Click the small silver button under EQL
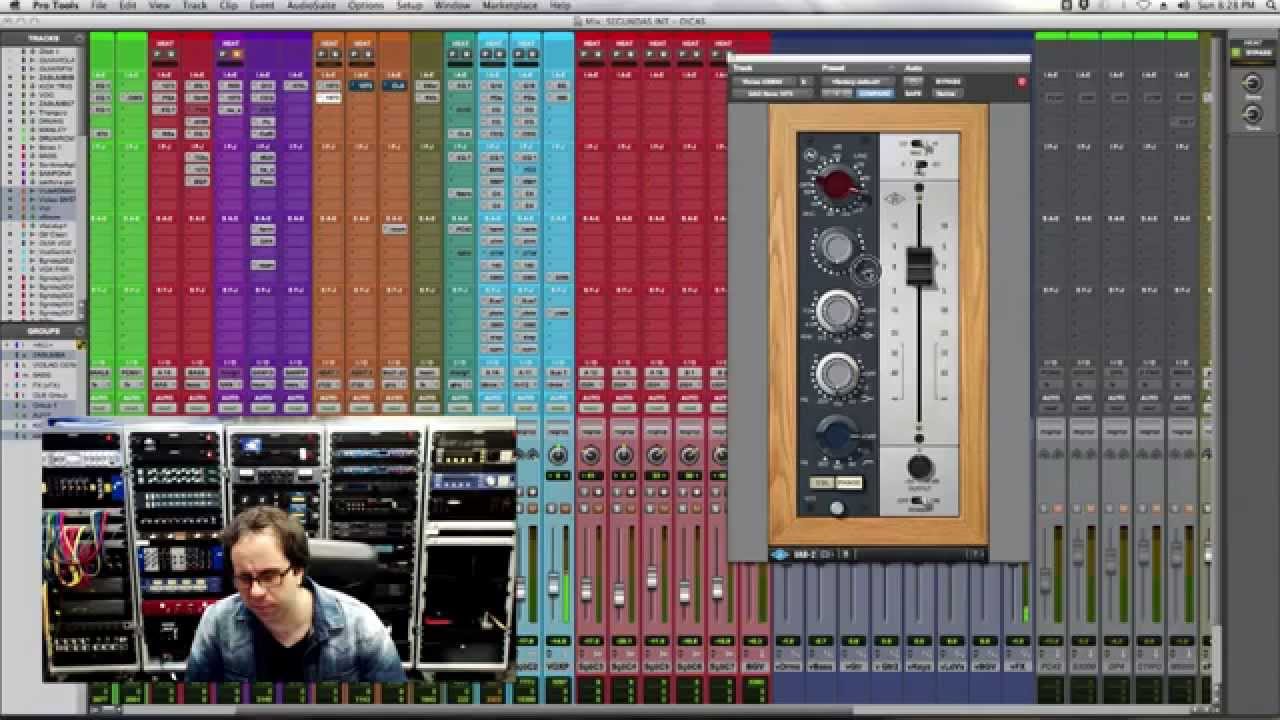Image resolution: width=1280 pixels, height=720 pixels. point(837,508)
